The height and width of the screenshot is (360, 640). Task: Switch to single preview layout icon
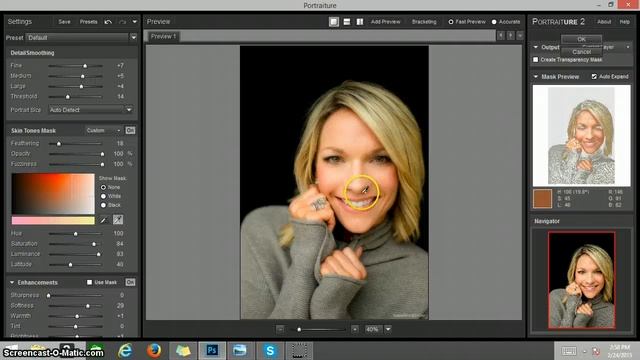[333, 22]
